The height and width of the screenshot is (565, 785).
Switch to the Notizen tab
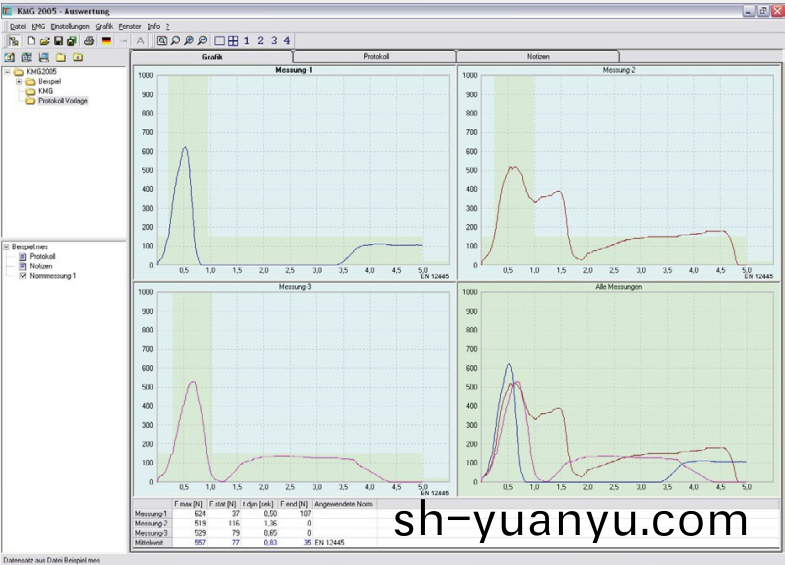pos(538,57)
